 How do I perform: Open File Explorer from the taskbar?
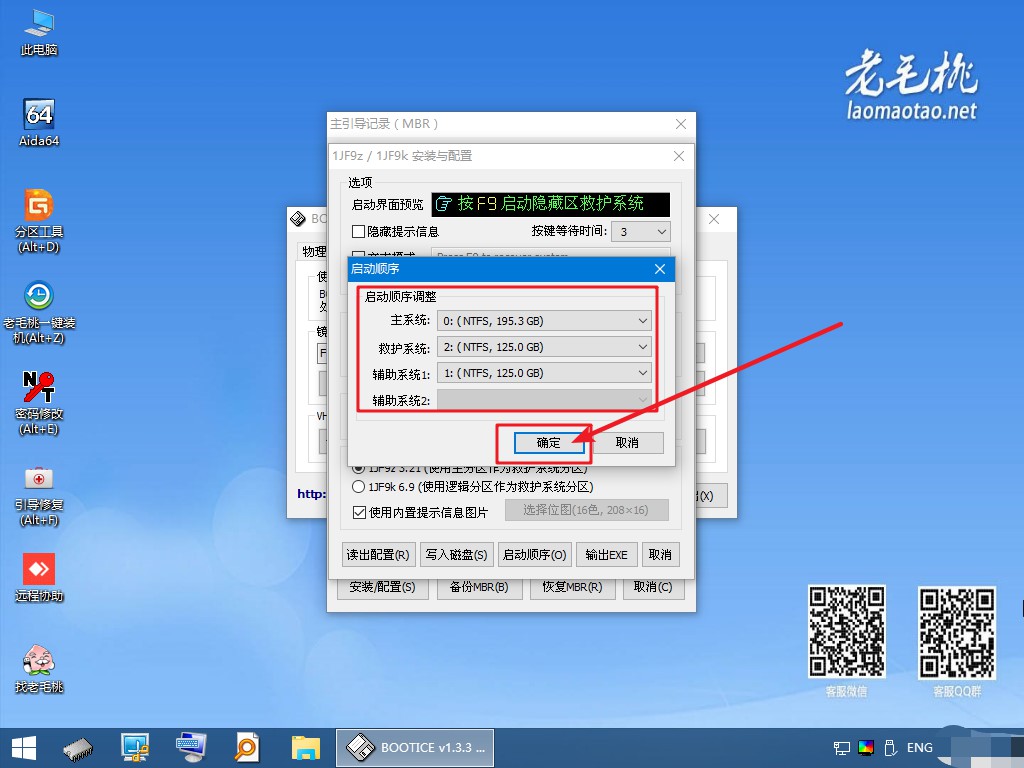coord(305,748)
